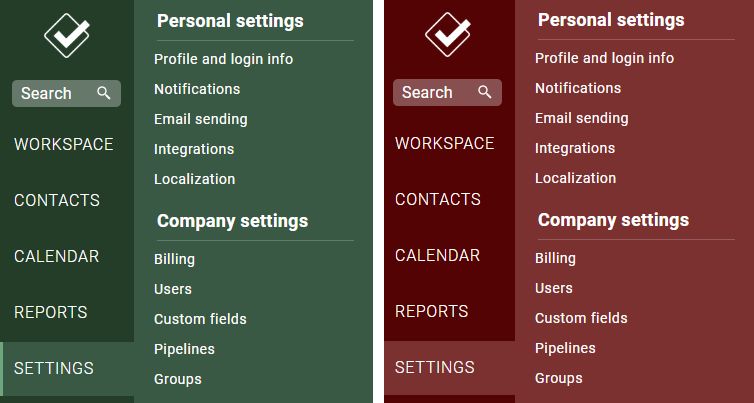Focus the Search field in green sidebar
754x403 pixels.
point(66,93)
